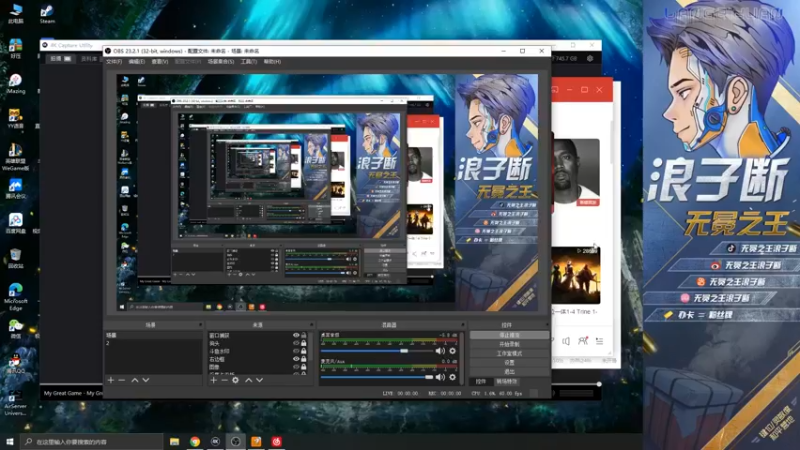Toggle visibility of 斗鱼水印 source

tap(296, 351)
